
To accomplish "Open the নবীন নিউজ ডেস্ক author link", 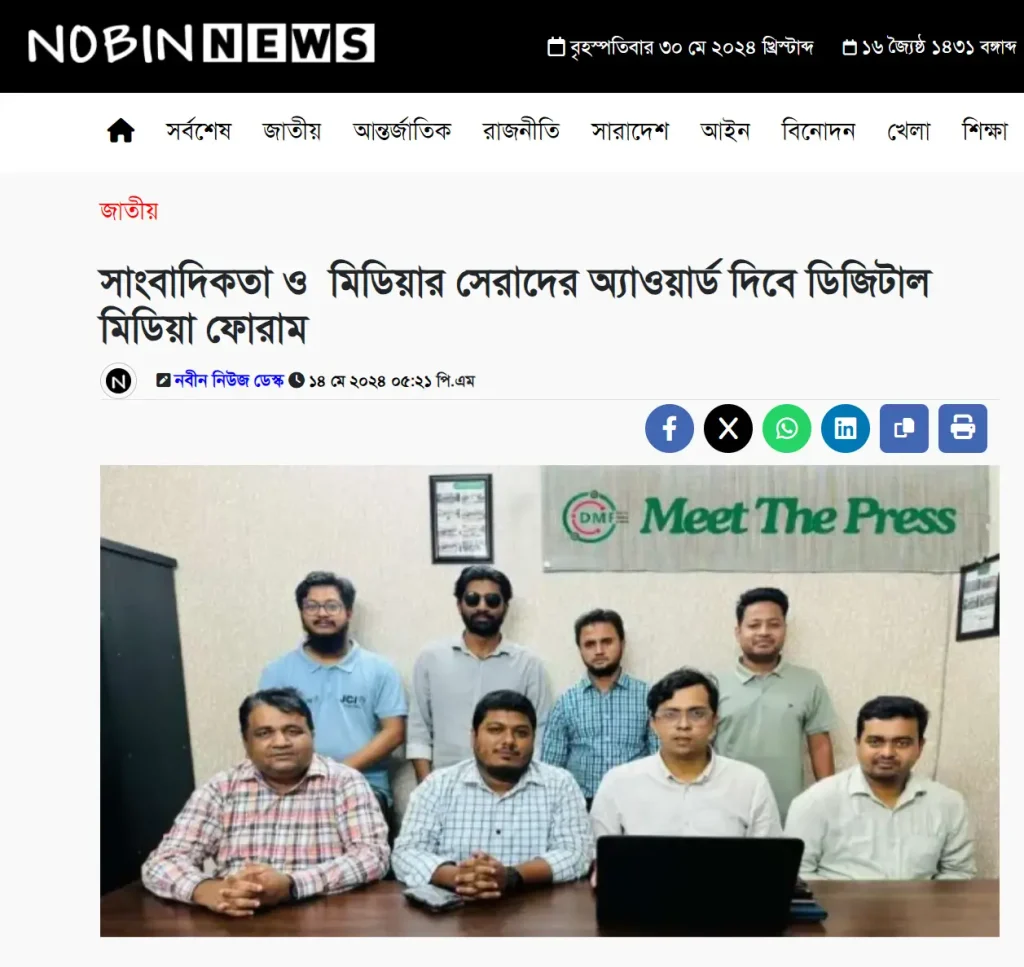I will (x=229, y=380).
